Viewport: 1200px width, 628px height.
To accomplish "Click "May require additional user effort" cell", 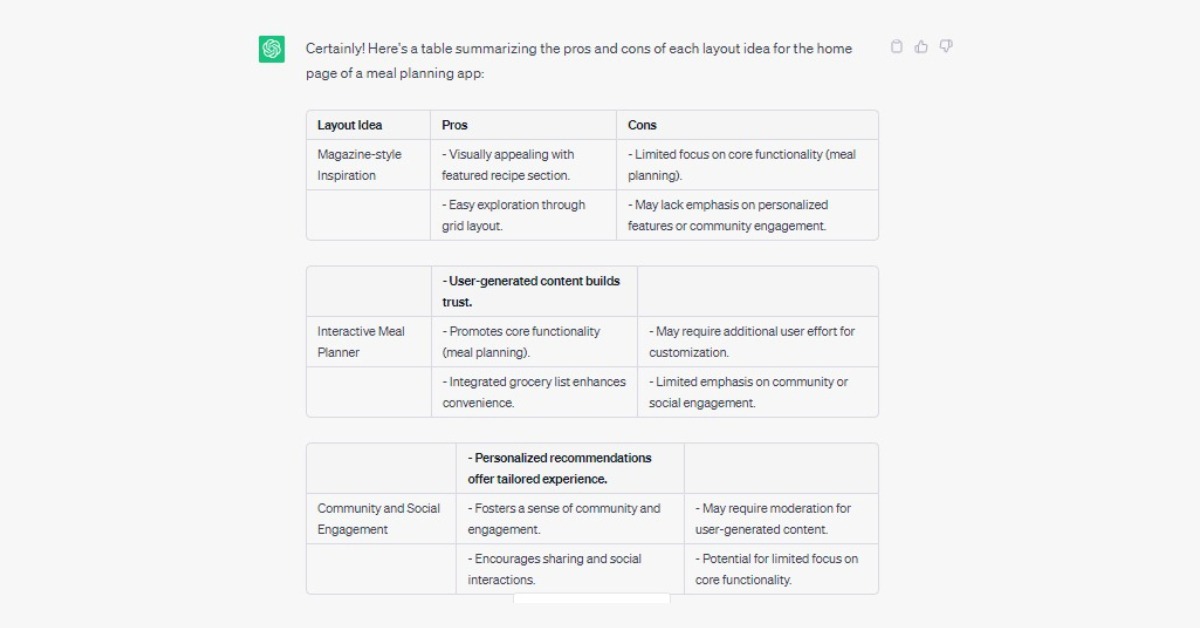I will (x=751, y=341).
